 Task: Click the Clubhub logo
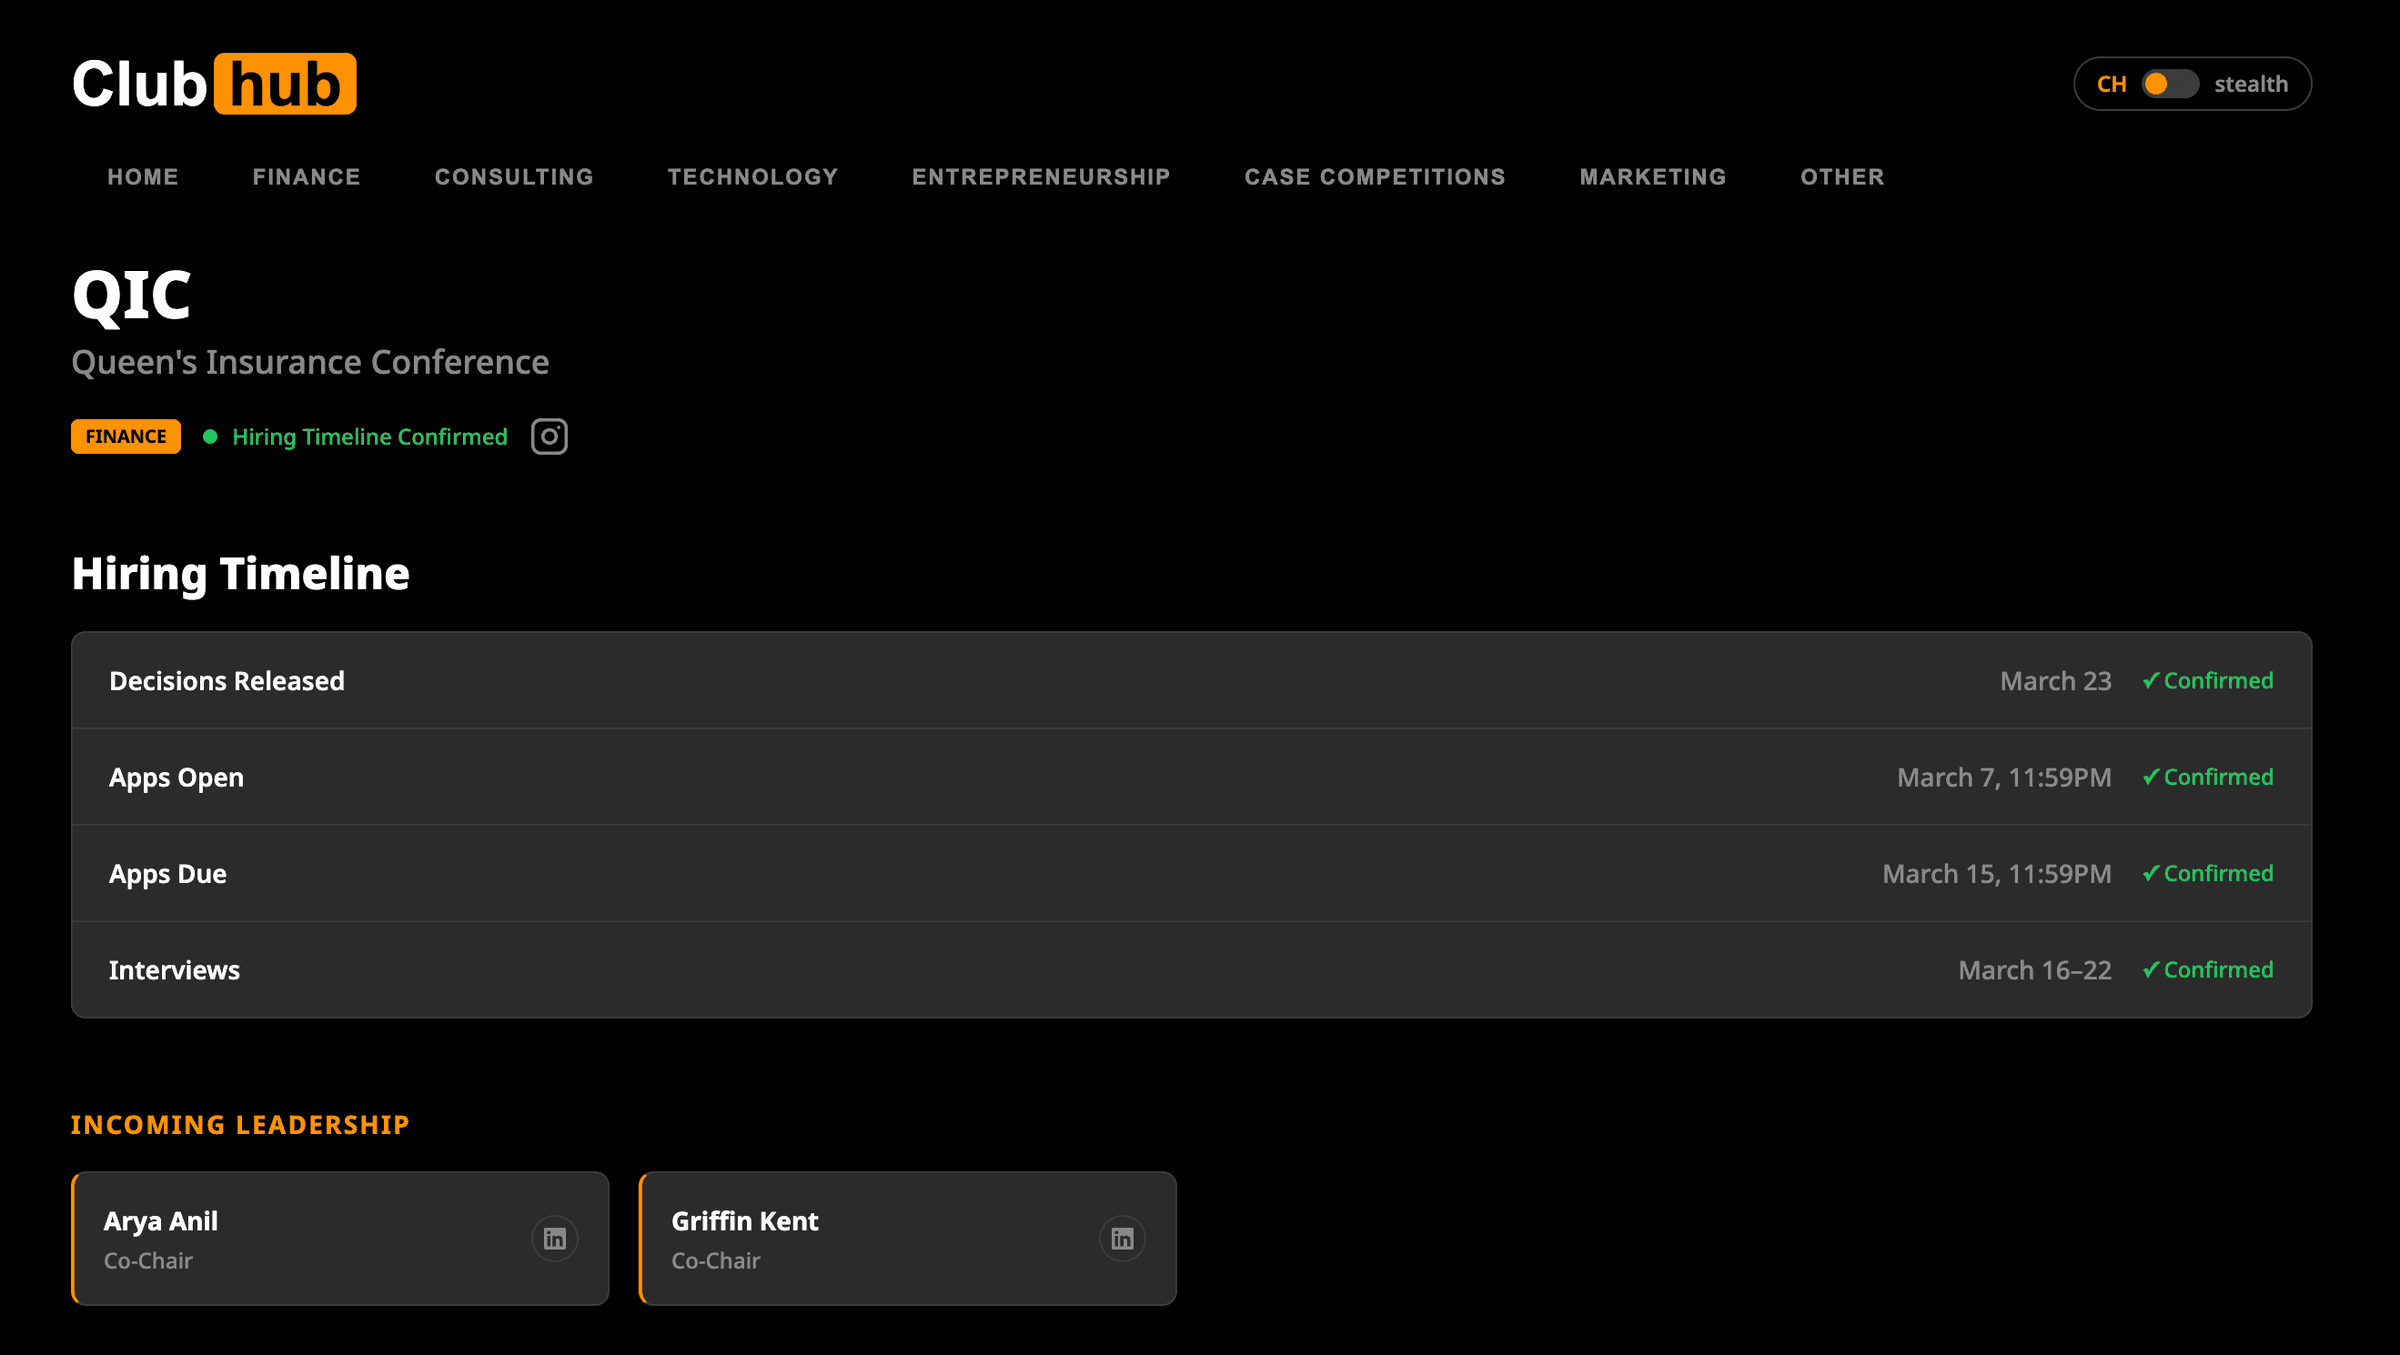tap(213, 83)
